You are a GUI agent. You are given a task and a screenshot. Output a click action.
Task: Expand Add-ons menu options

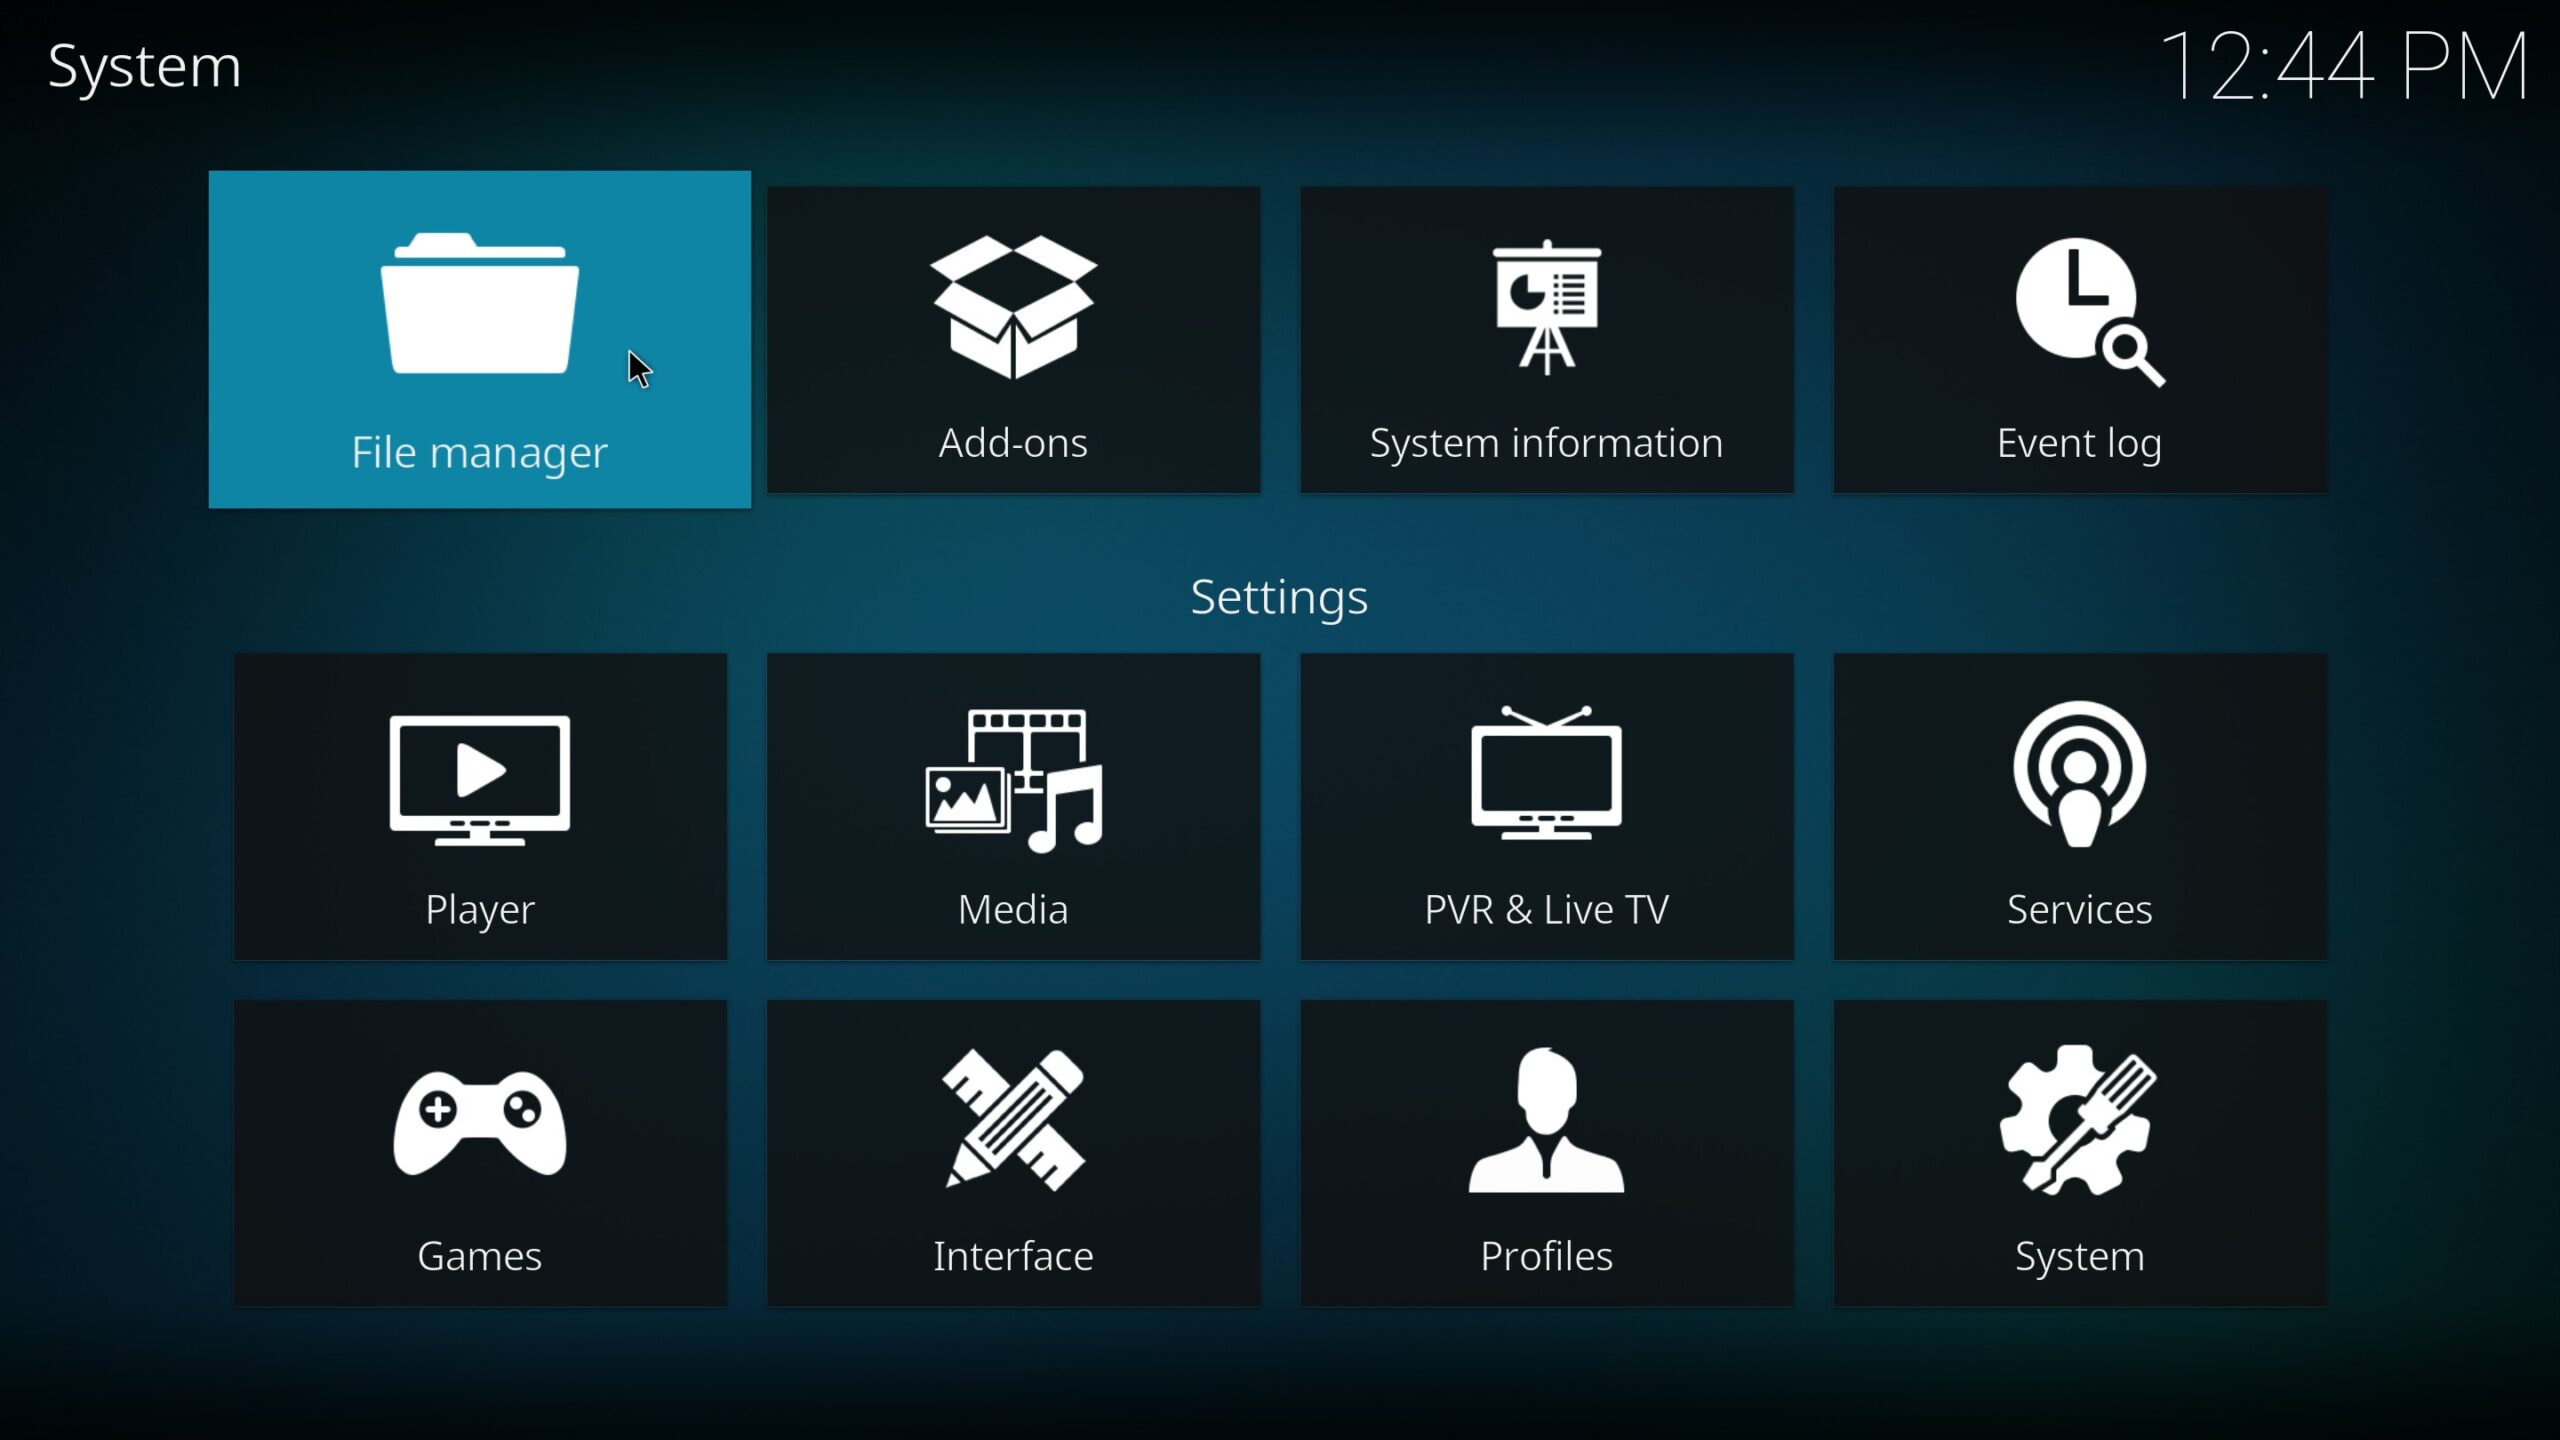[x=1013, y=338]
